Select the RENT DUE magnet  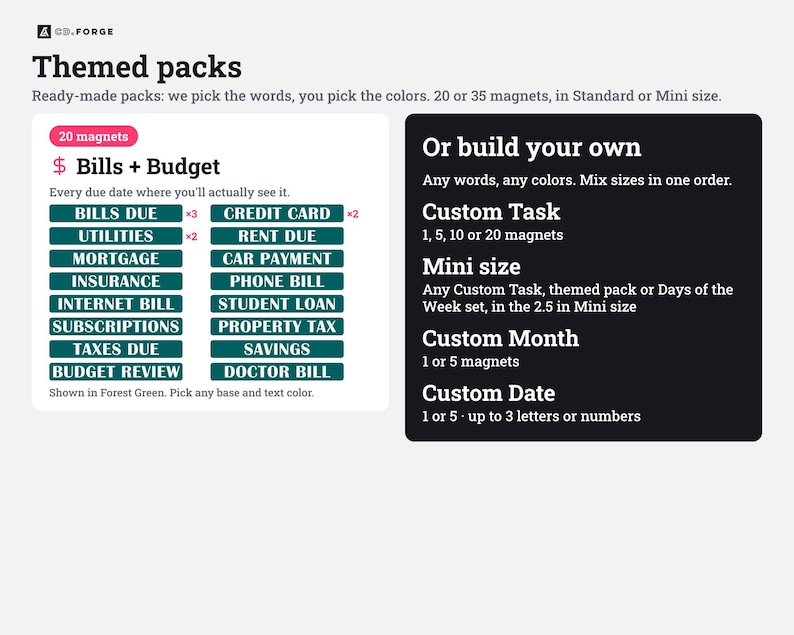coord(277,236)
